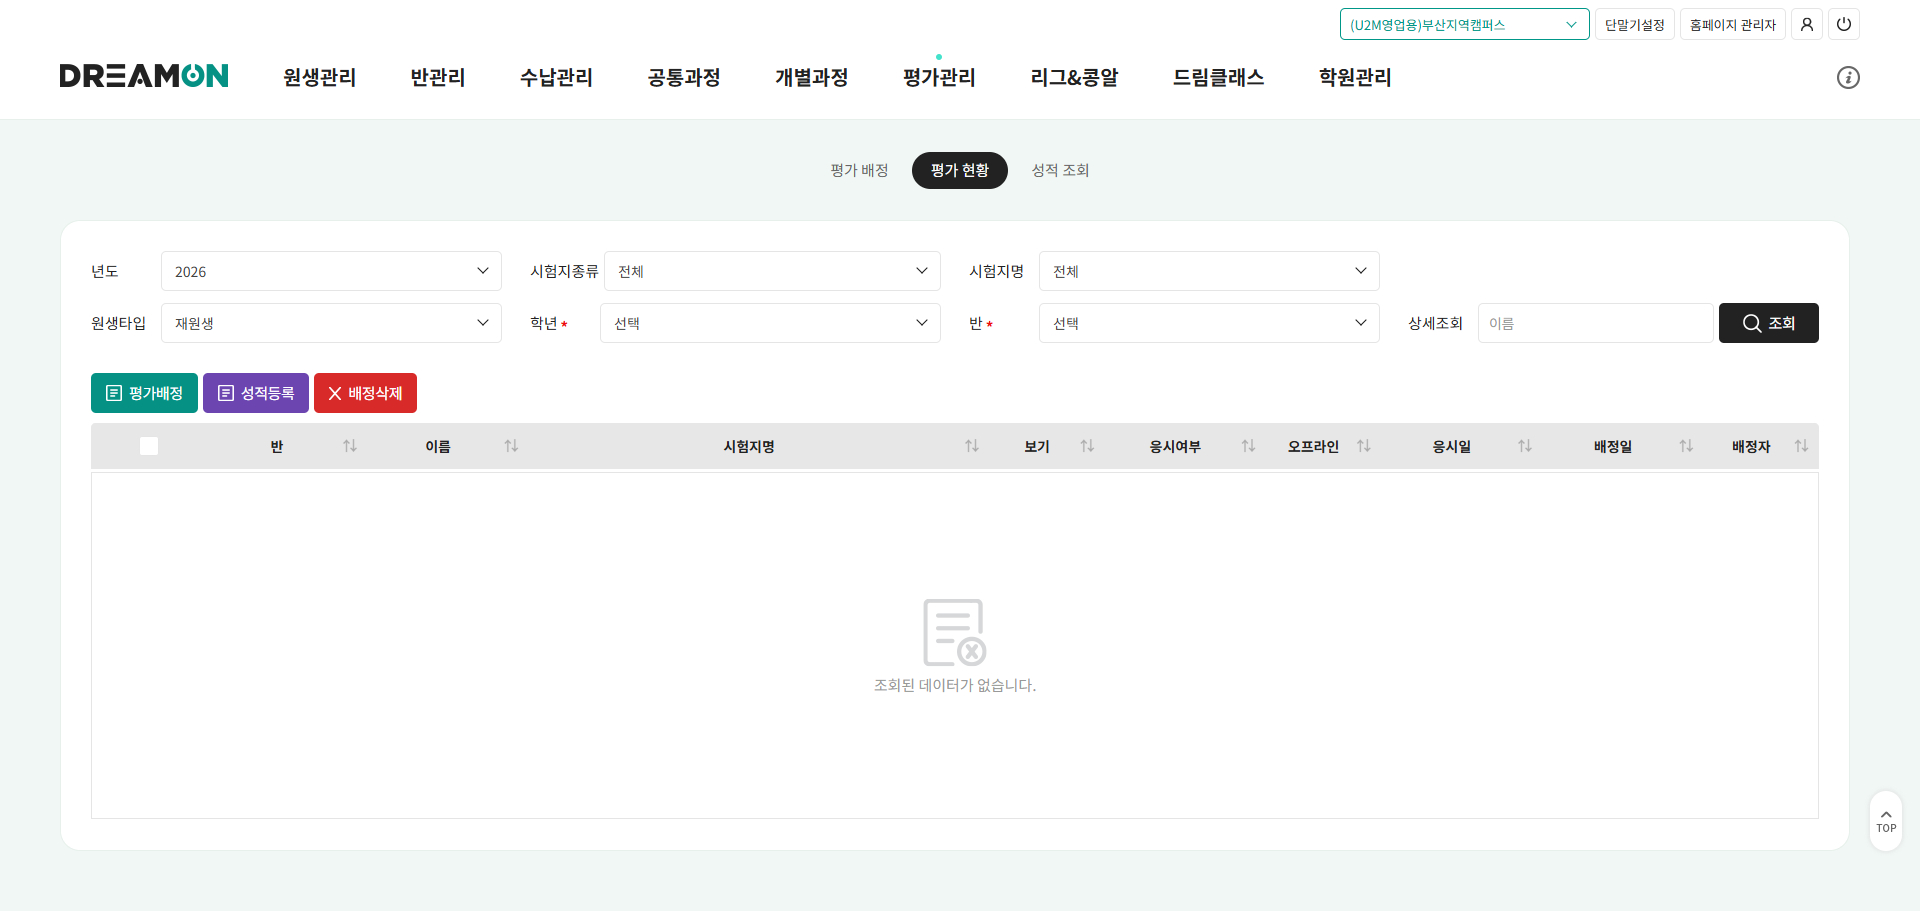Click the 홈페이지 관리자 button
The width and height of the screenshot is (1920, 911).
click(x=1733, y=24)
